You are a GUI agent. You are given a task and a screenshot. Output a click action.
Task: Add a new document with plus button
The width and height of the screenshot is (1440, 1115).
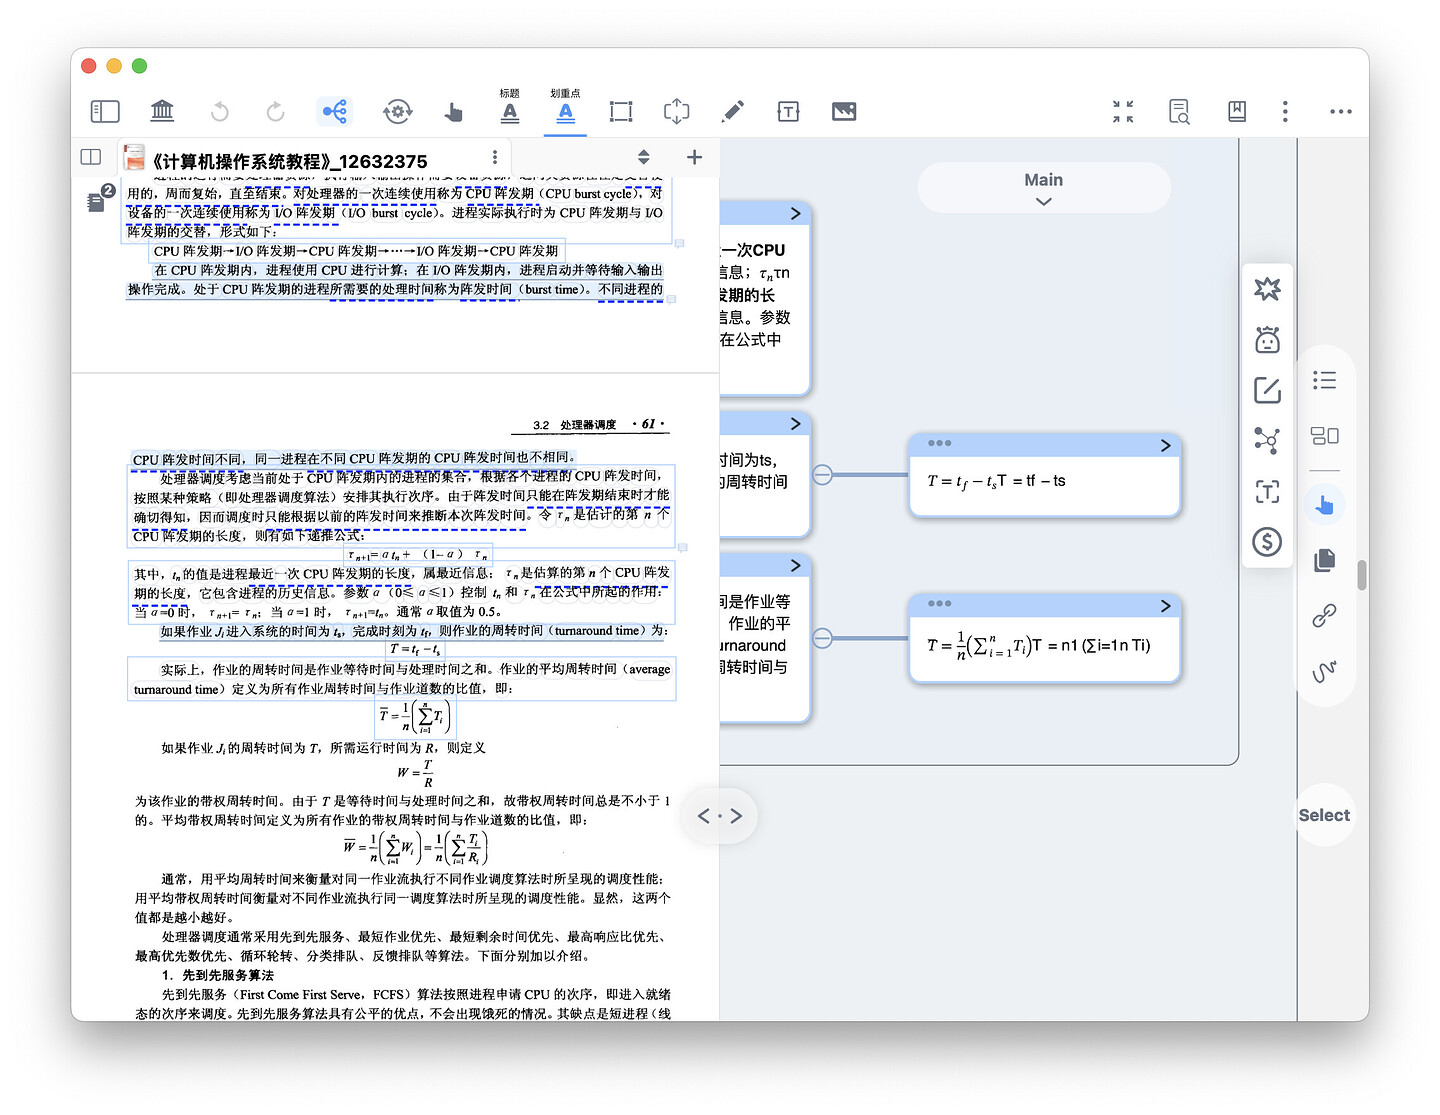click(x=694, y=157)
